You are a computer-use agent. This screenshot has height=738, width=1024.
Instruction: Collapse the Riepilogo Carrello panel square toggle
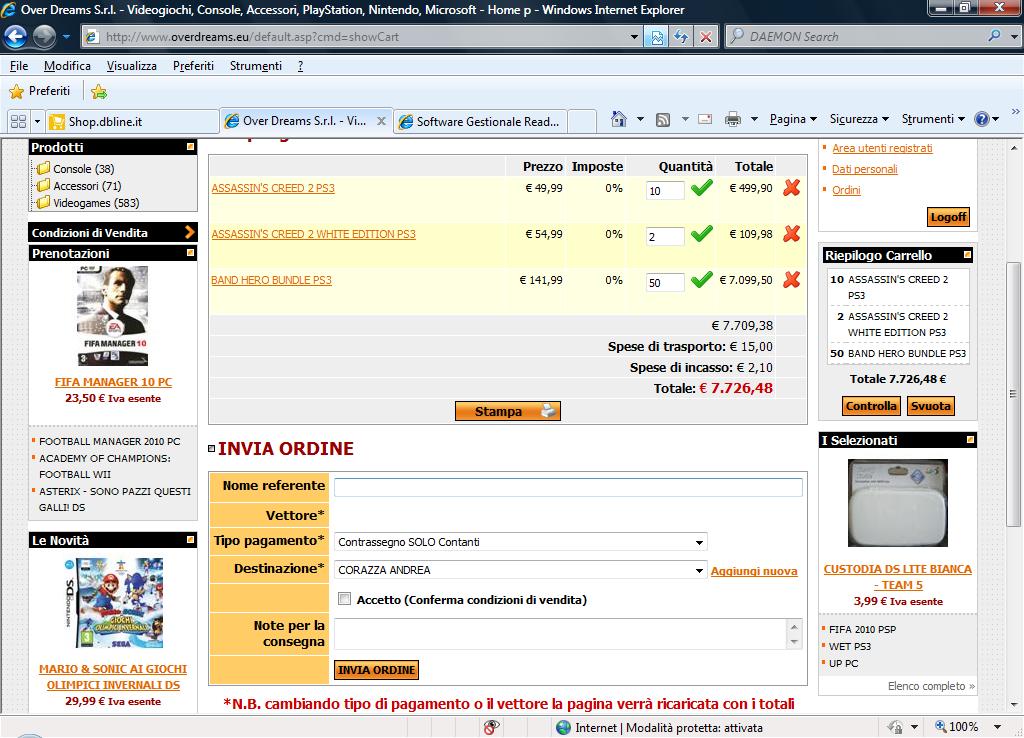[x=967, y=255]
